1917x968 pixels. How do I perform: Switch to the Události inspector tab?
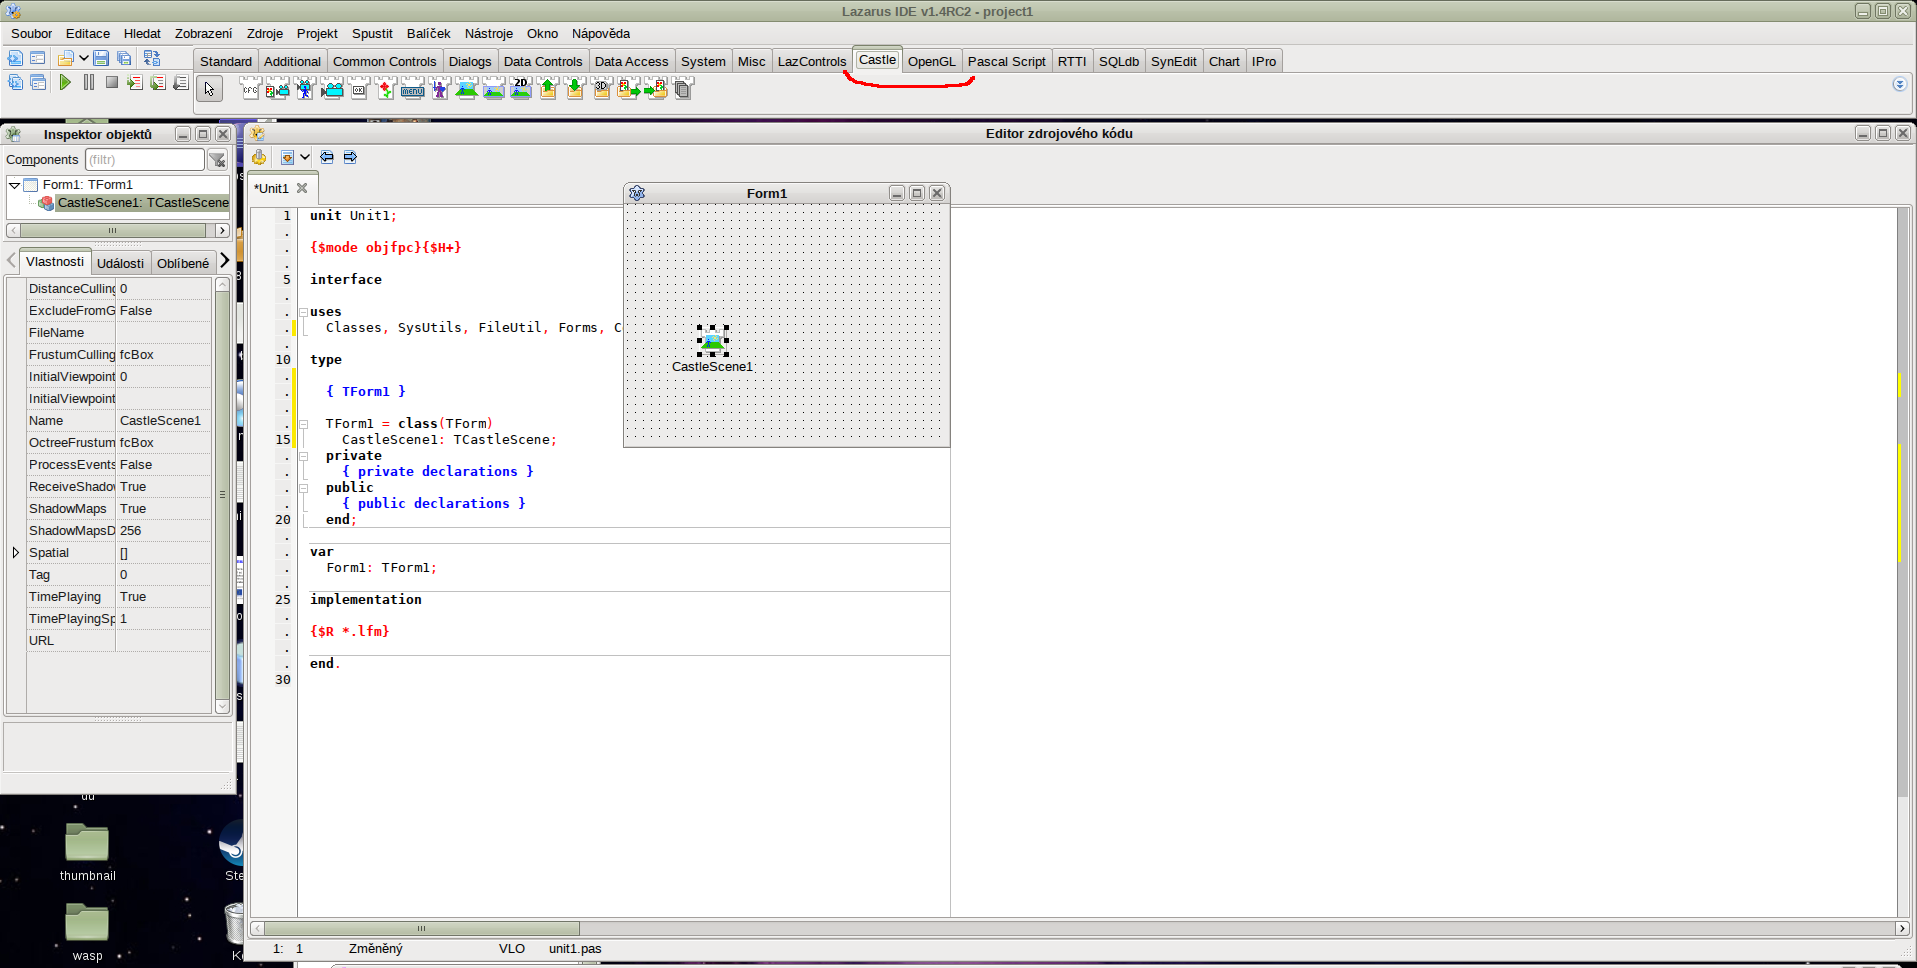point(121,263)
